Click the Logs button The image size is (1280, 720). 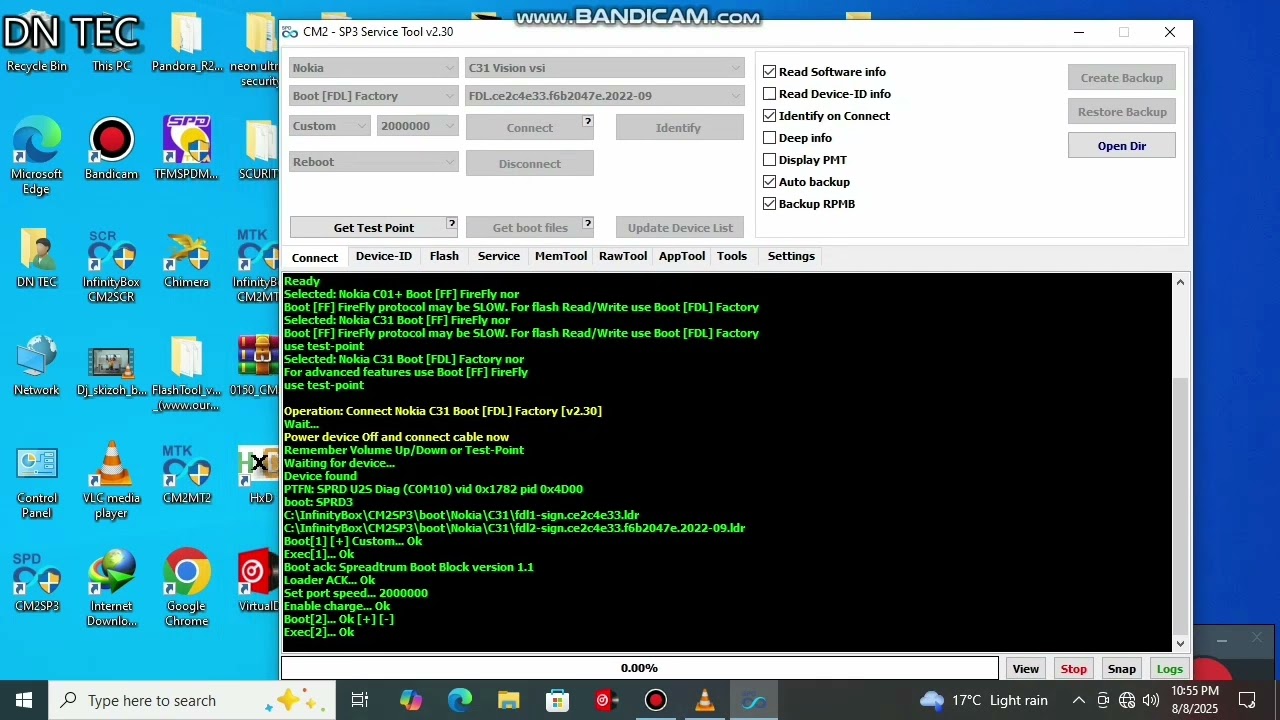click(1169, 668)
